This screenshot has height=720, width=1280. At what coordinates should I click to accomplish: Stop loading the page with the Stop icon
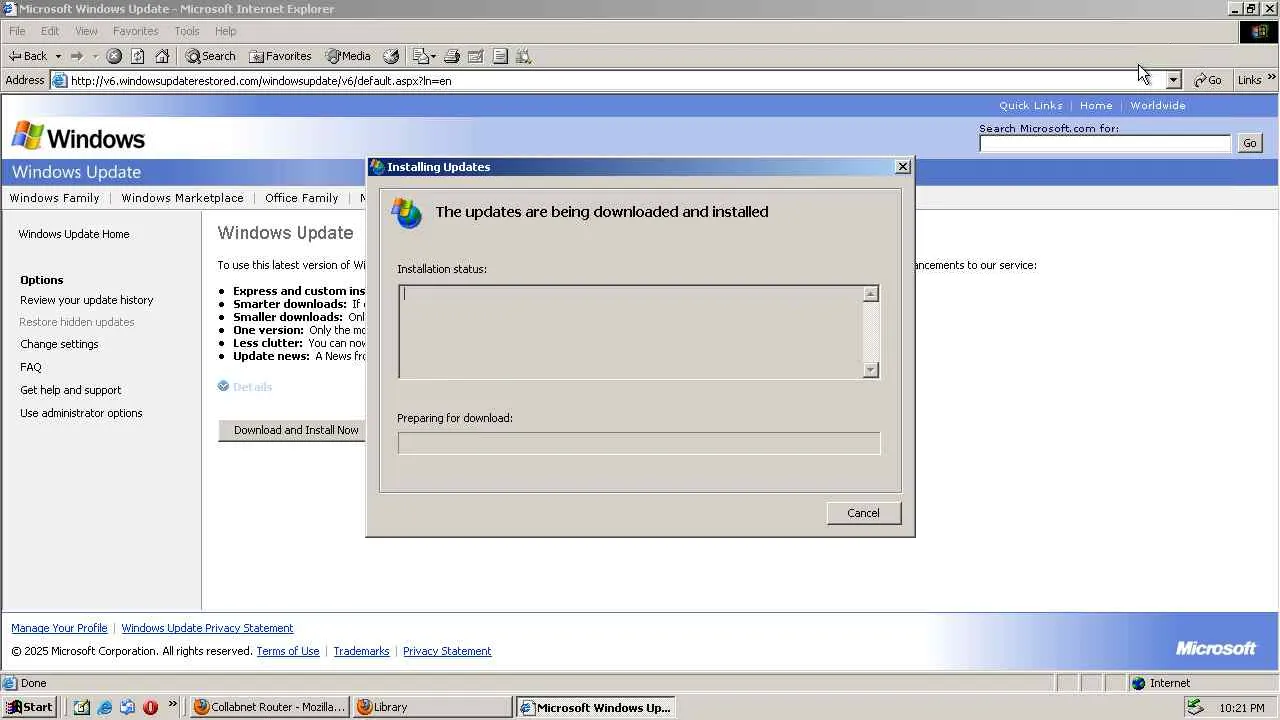114,56
